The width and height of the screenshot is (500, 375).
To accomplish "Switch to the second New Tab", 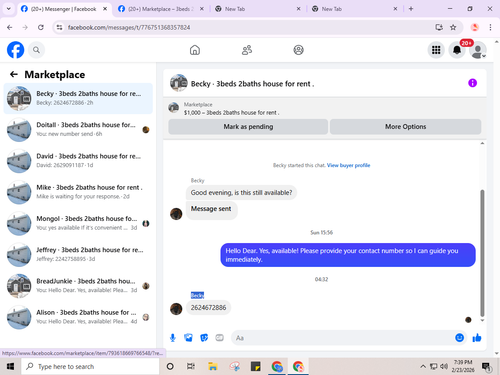I will 354,9.
